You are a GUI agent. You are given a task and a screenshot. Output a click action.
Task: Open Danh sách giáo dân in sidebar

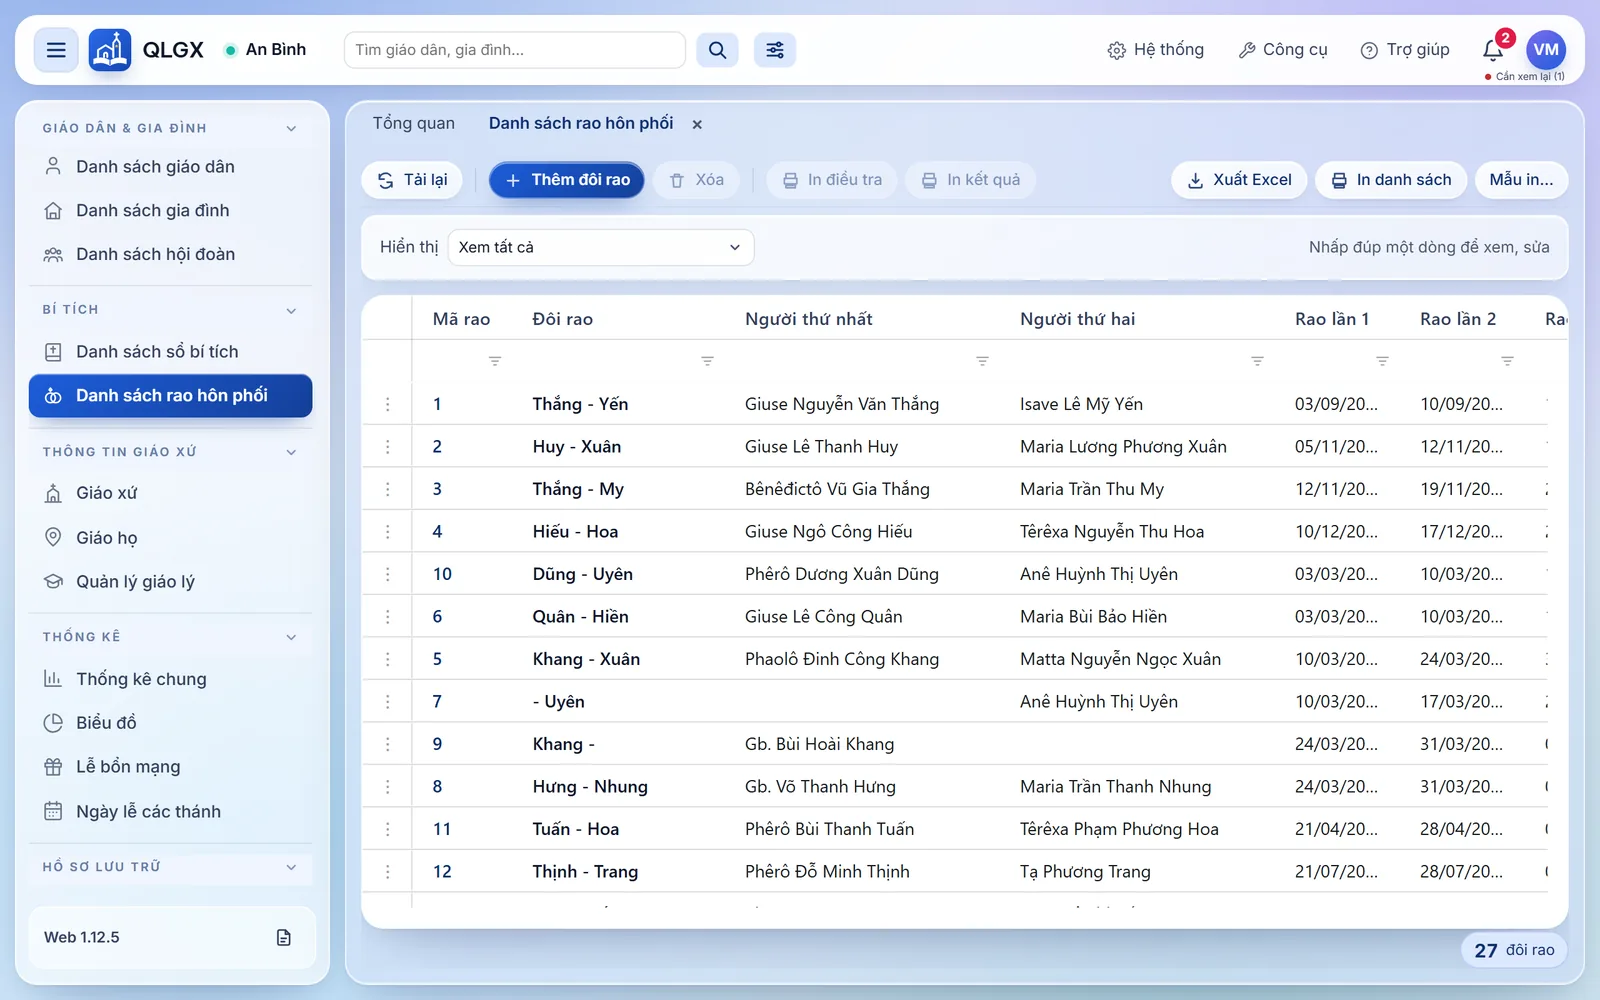click(x=170, y=167)
